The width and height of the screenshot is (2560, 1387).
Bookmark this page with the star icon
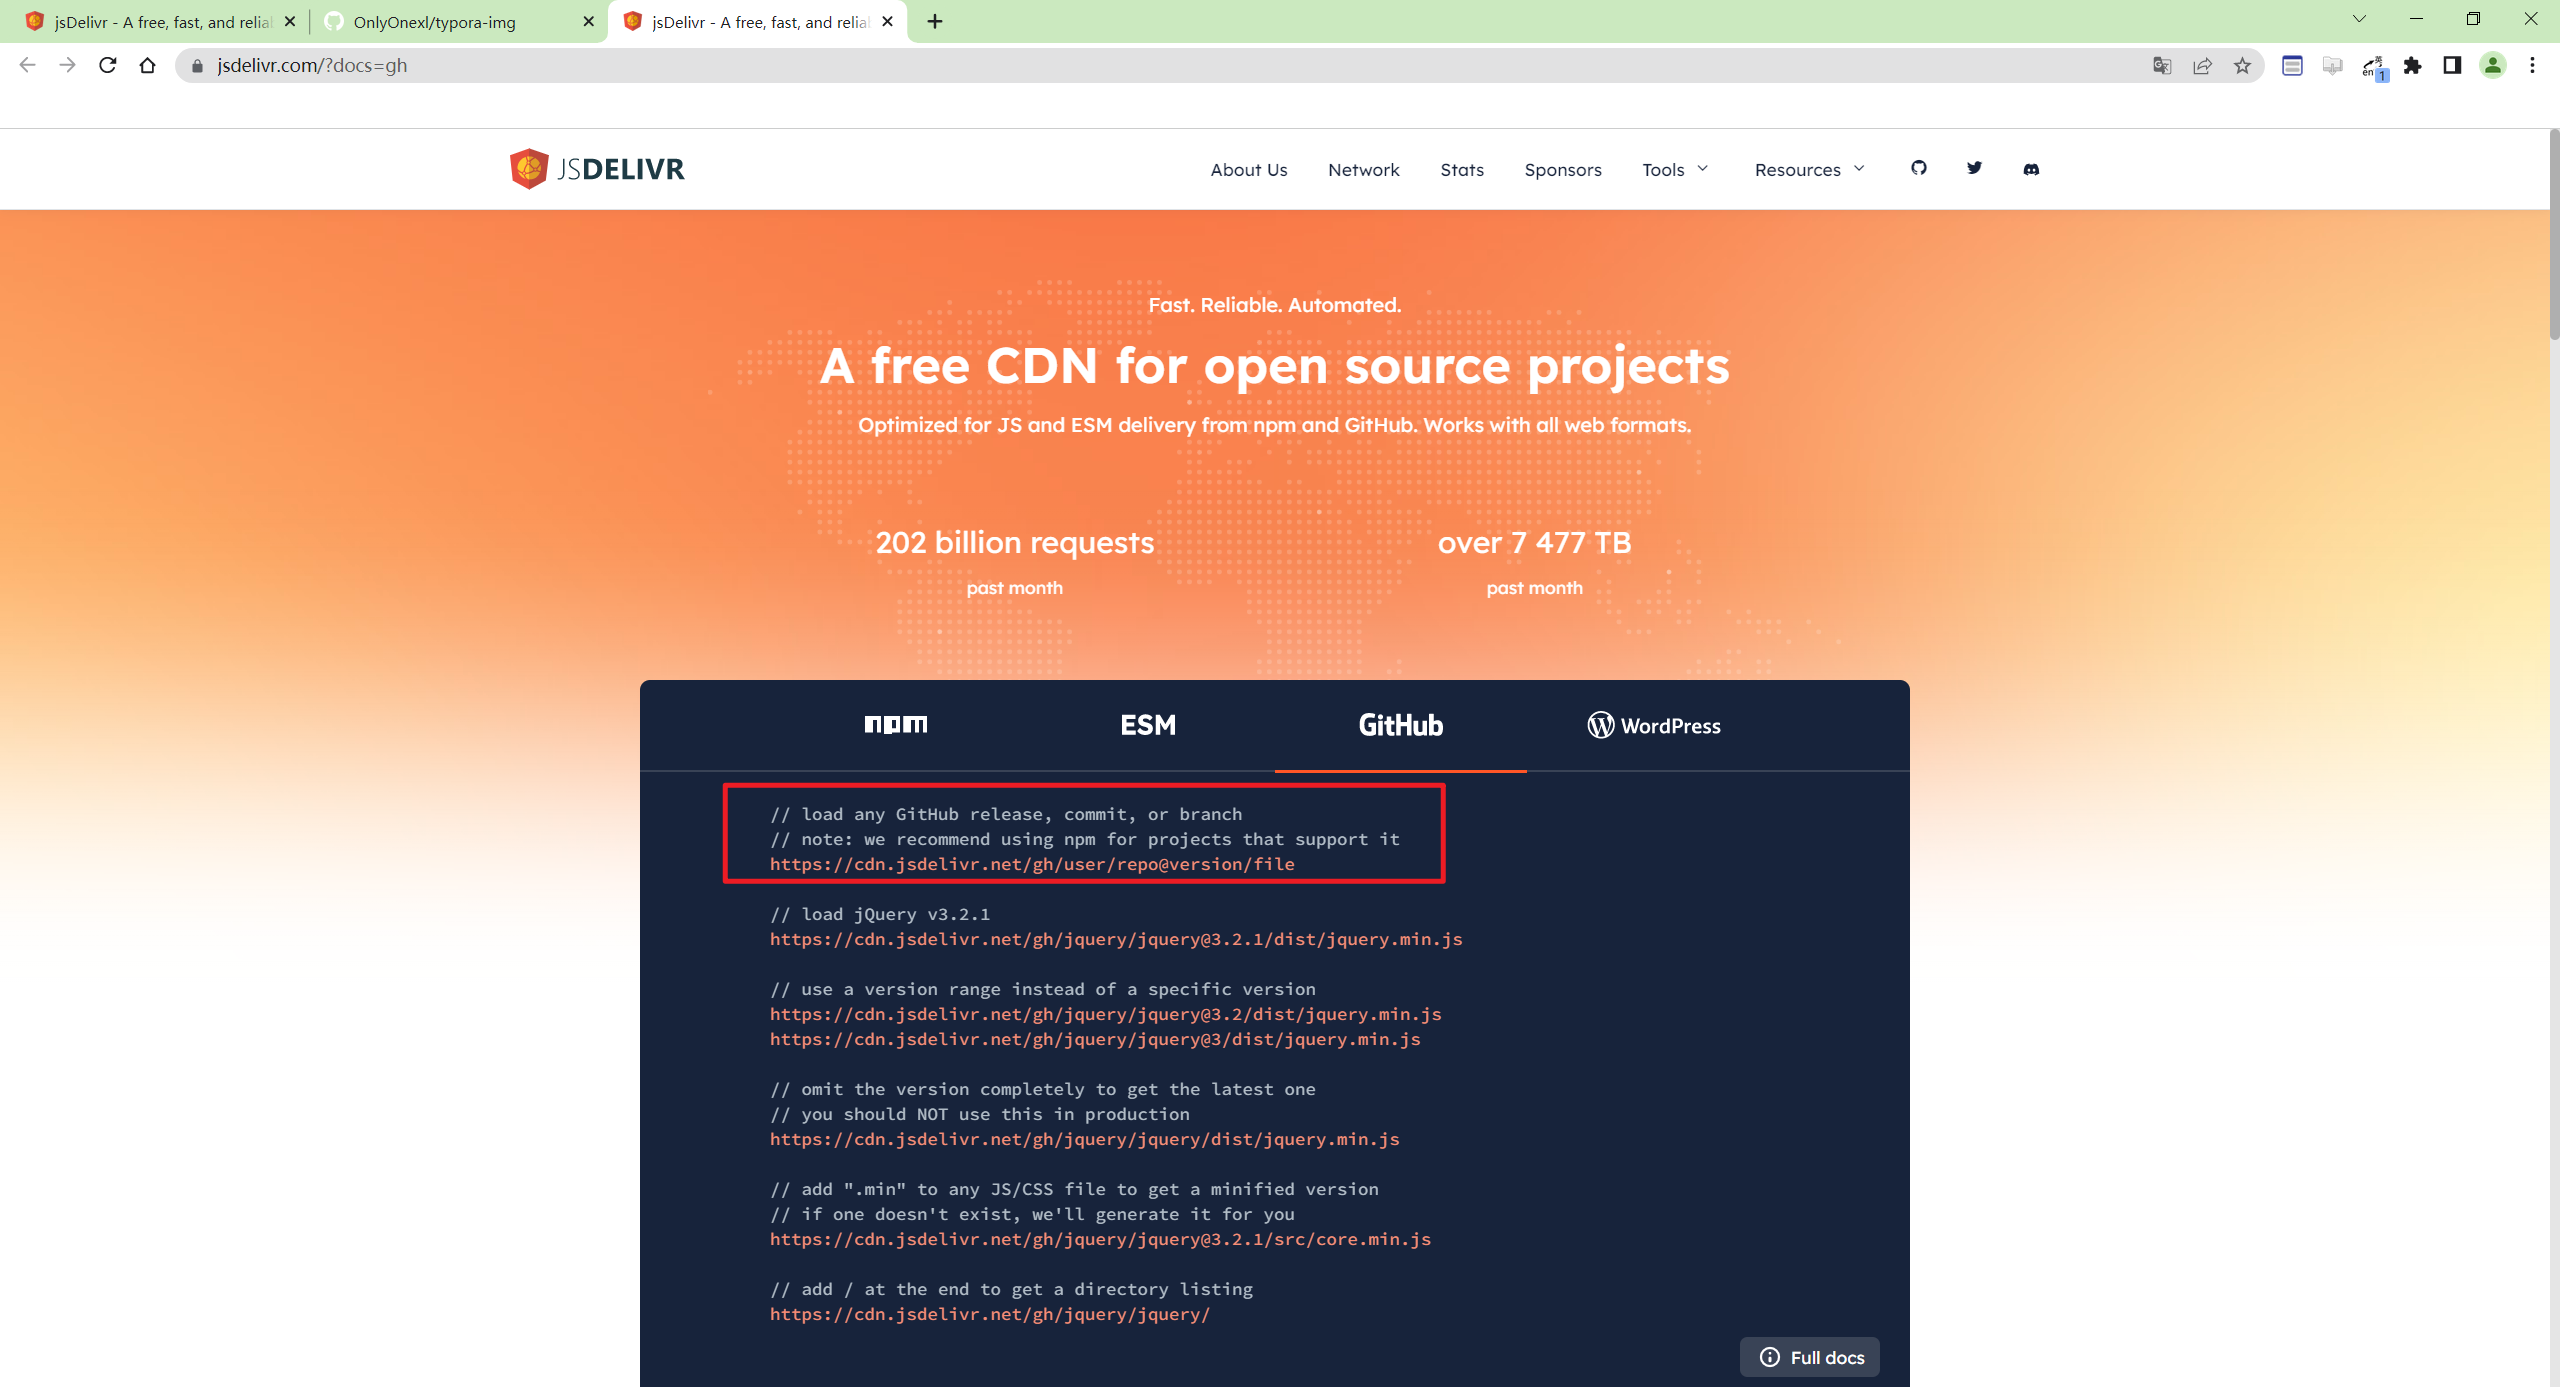pos(2242,66)
